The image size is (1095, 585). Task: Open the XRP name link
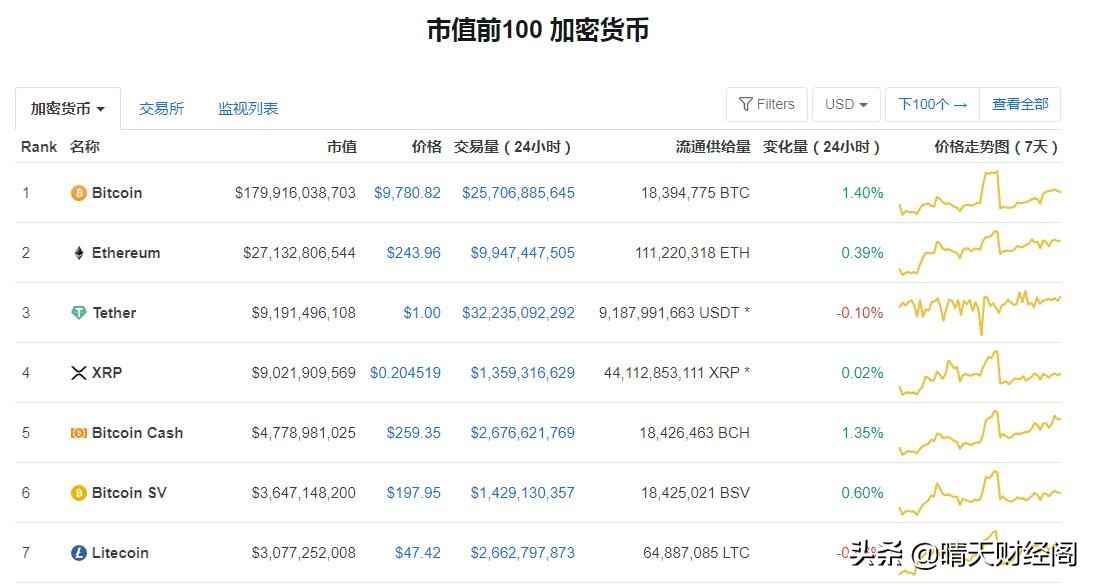107,373
